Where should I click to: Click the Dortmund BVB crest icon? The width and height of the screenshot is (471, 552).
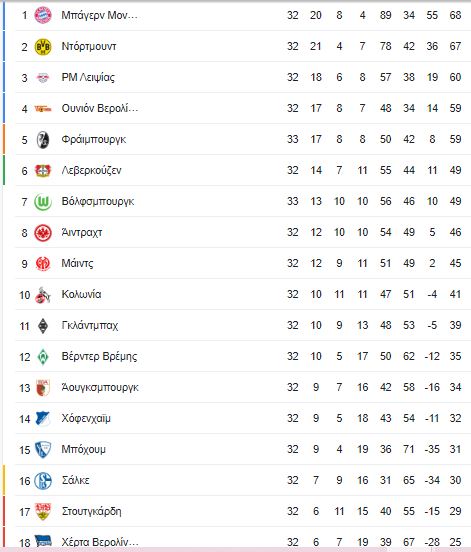(43, 46)
